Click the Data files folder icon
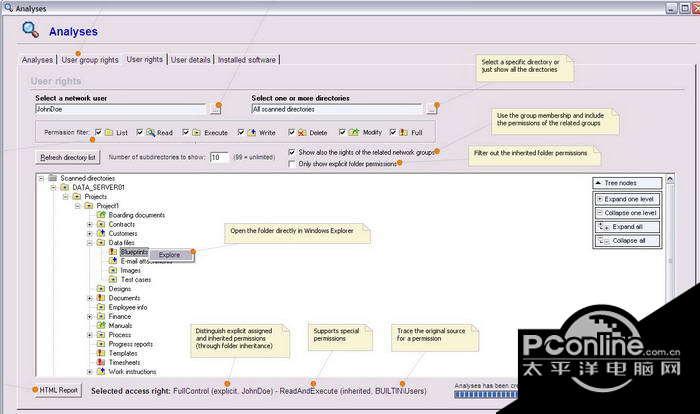This screenshot has height=414, width=700. pos(101,243)
